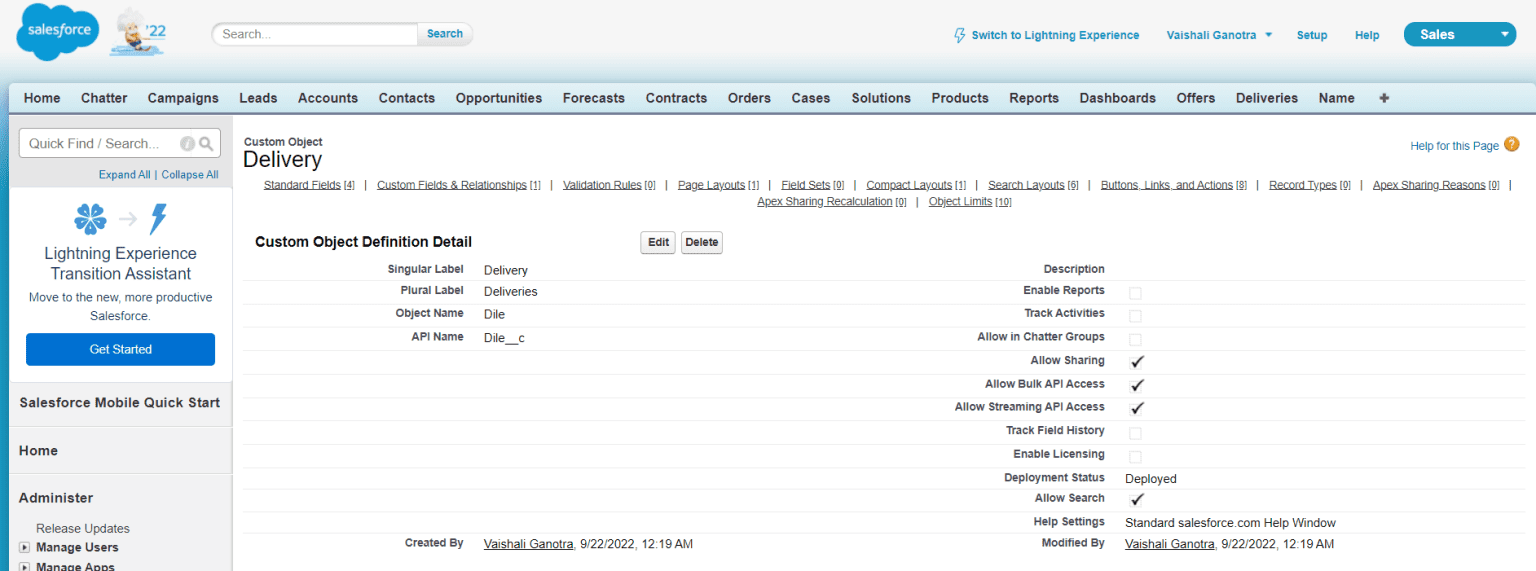Screen dimensions: 1536x571
Task: Open the Setup link
Action: coord(1312,35)
